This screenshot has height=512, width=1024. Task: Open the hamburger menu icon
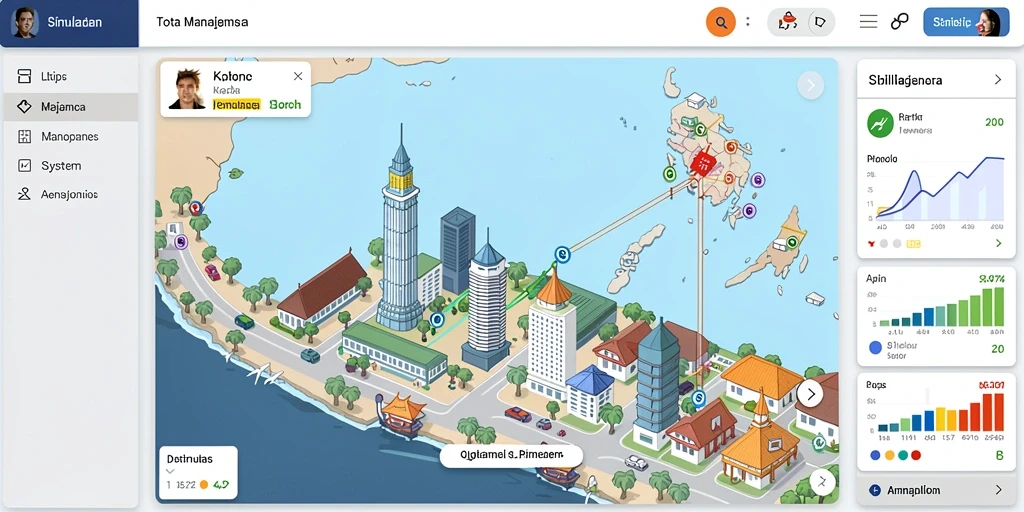pyautogui.click(x=868, y=22)
